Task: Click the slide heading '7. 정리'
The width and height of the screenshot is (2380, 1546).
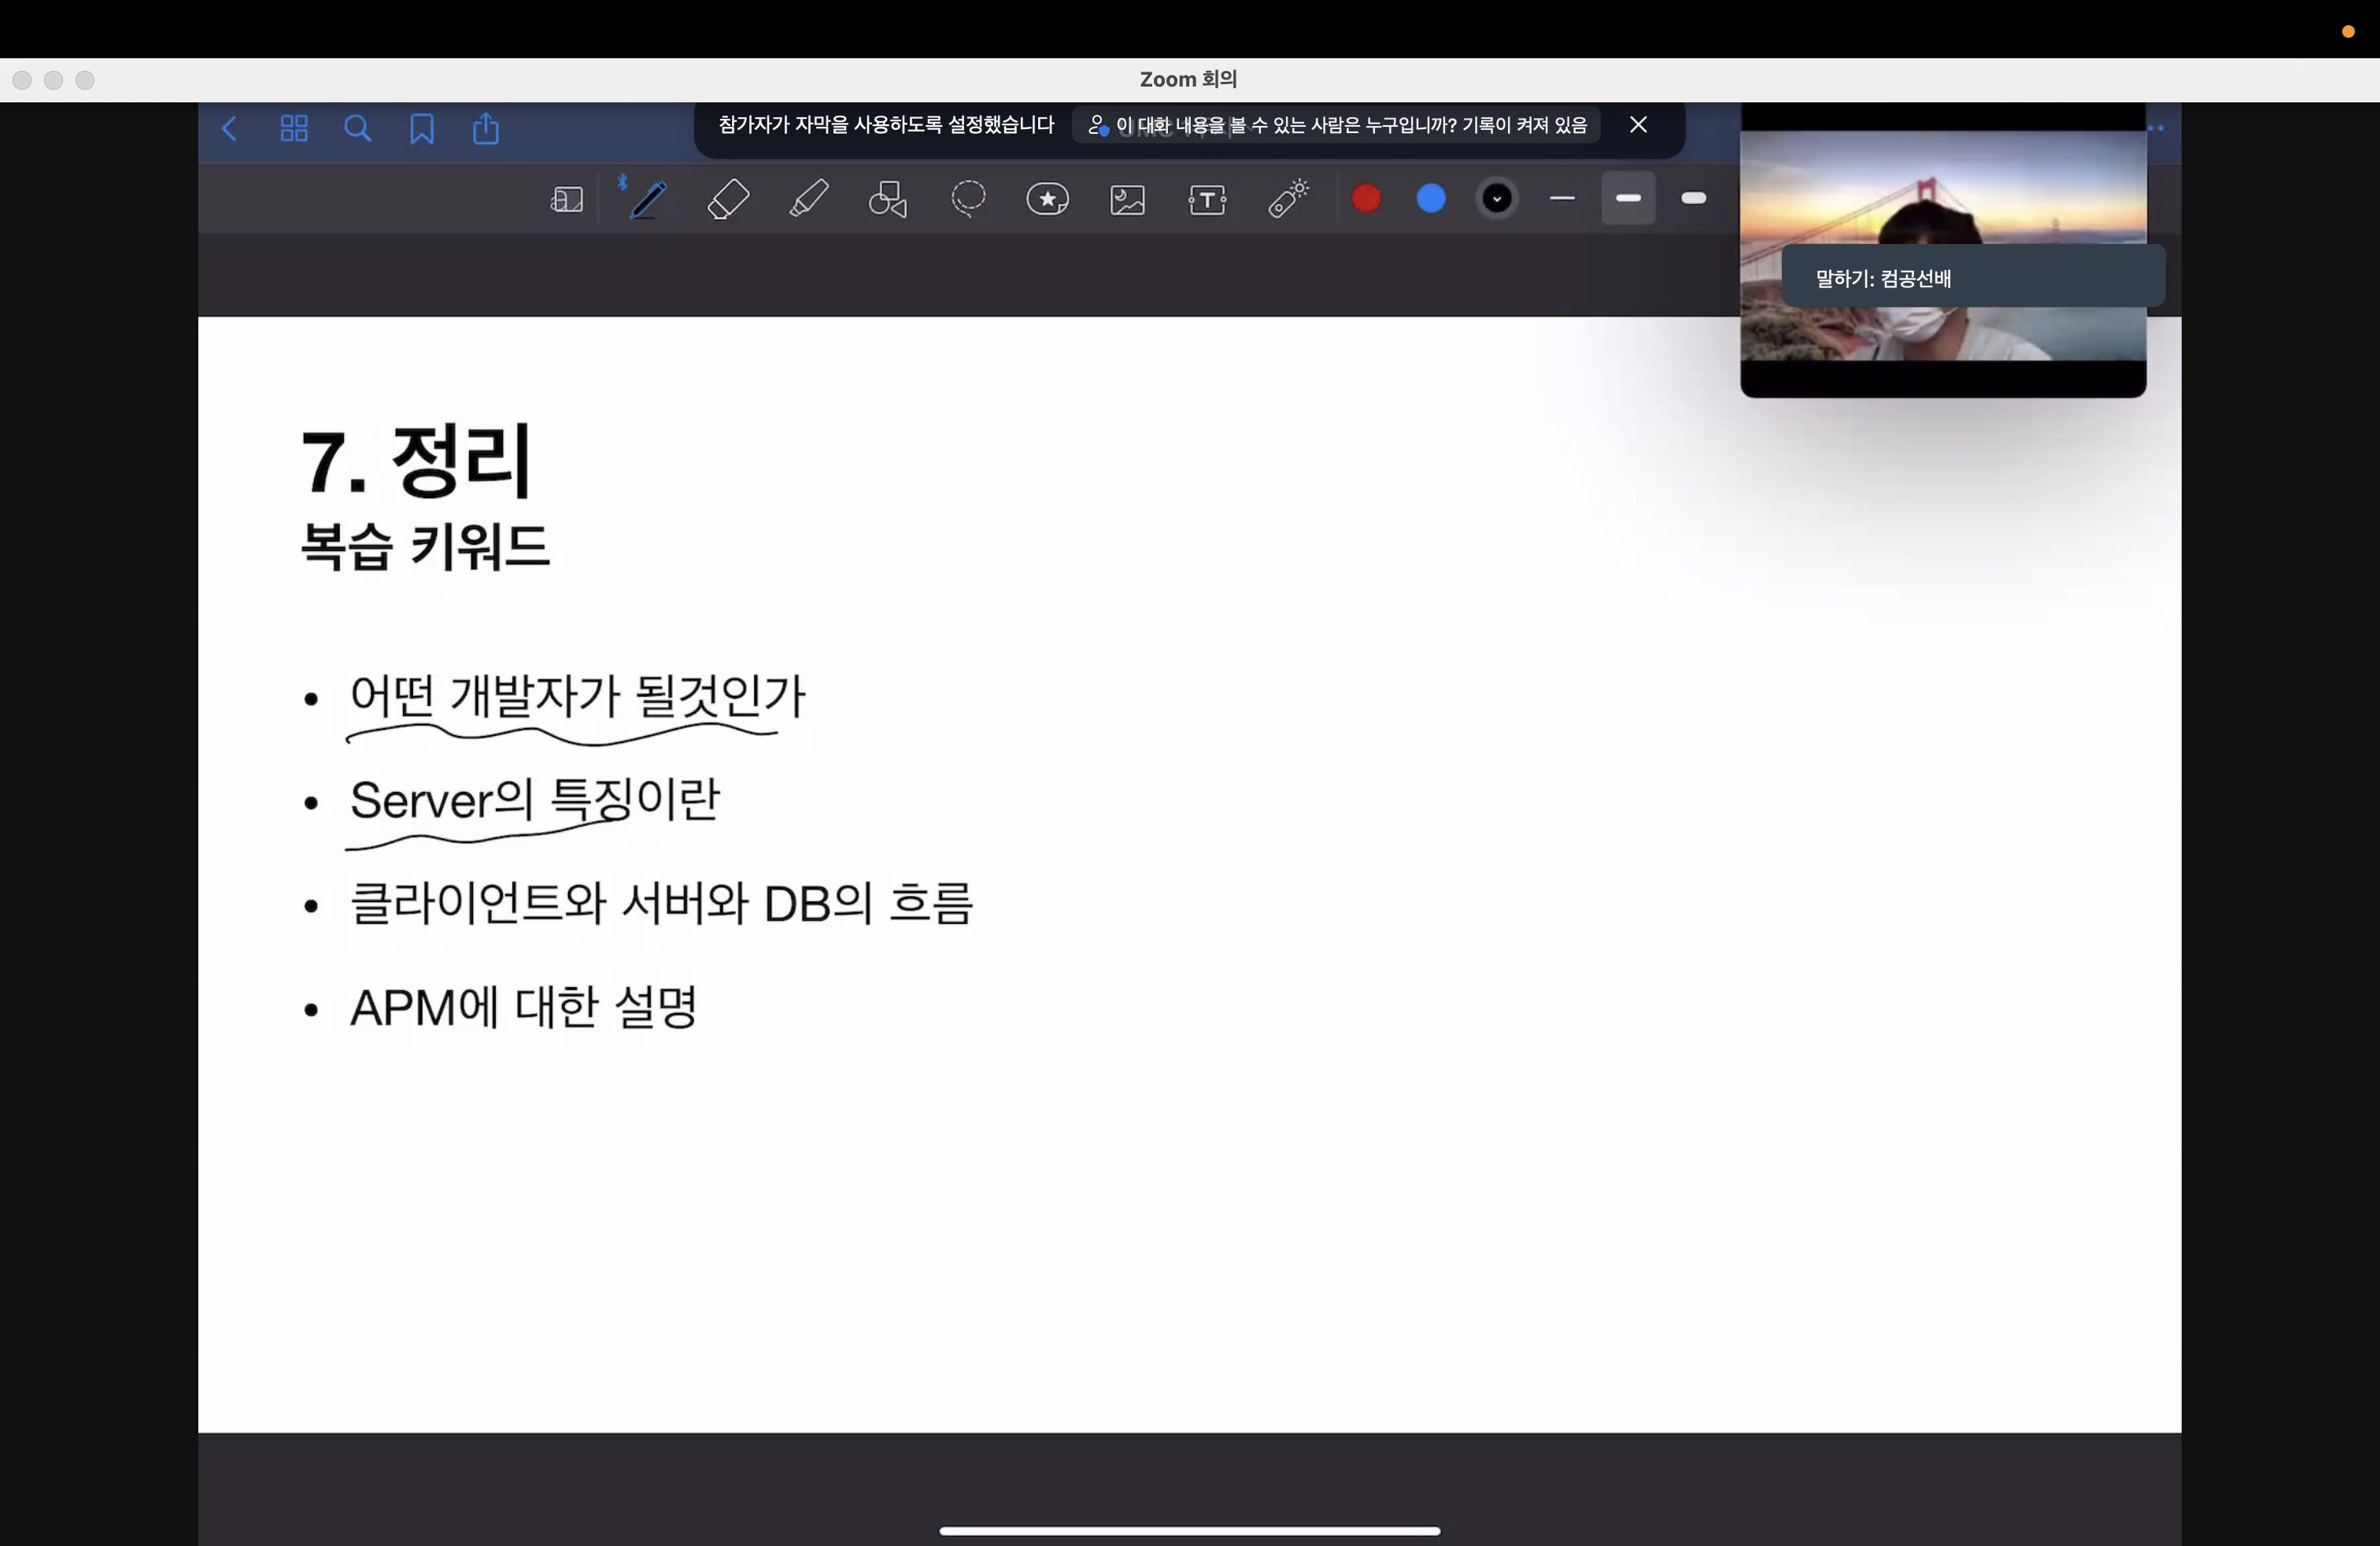Action: (415, 461)
